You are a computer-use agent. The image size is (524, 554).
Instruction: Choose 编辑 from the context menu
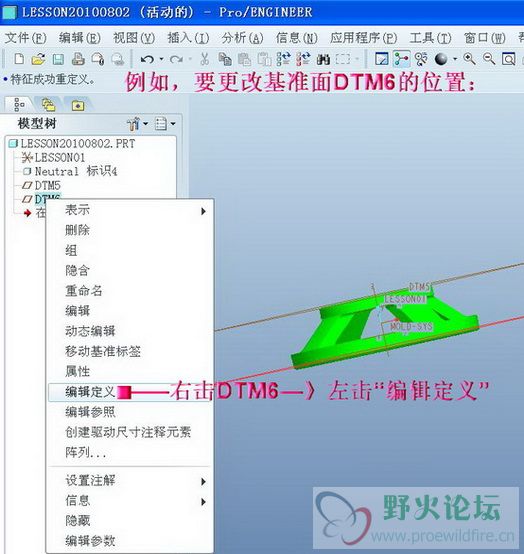(x=131, y=311)
